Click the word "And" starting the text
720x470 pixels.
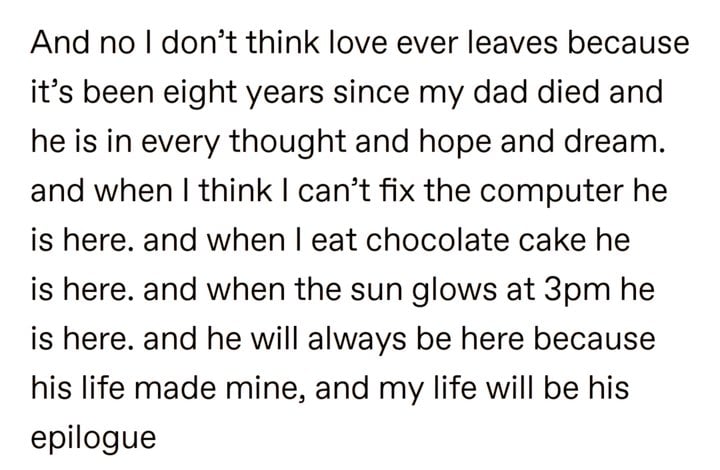[x=60, y=43]
